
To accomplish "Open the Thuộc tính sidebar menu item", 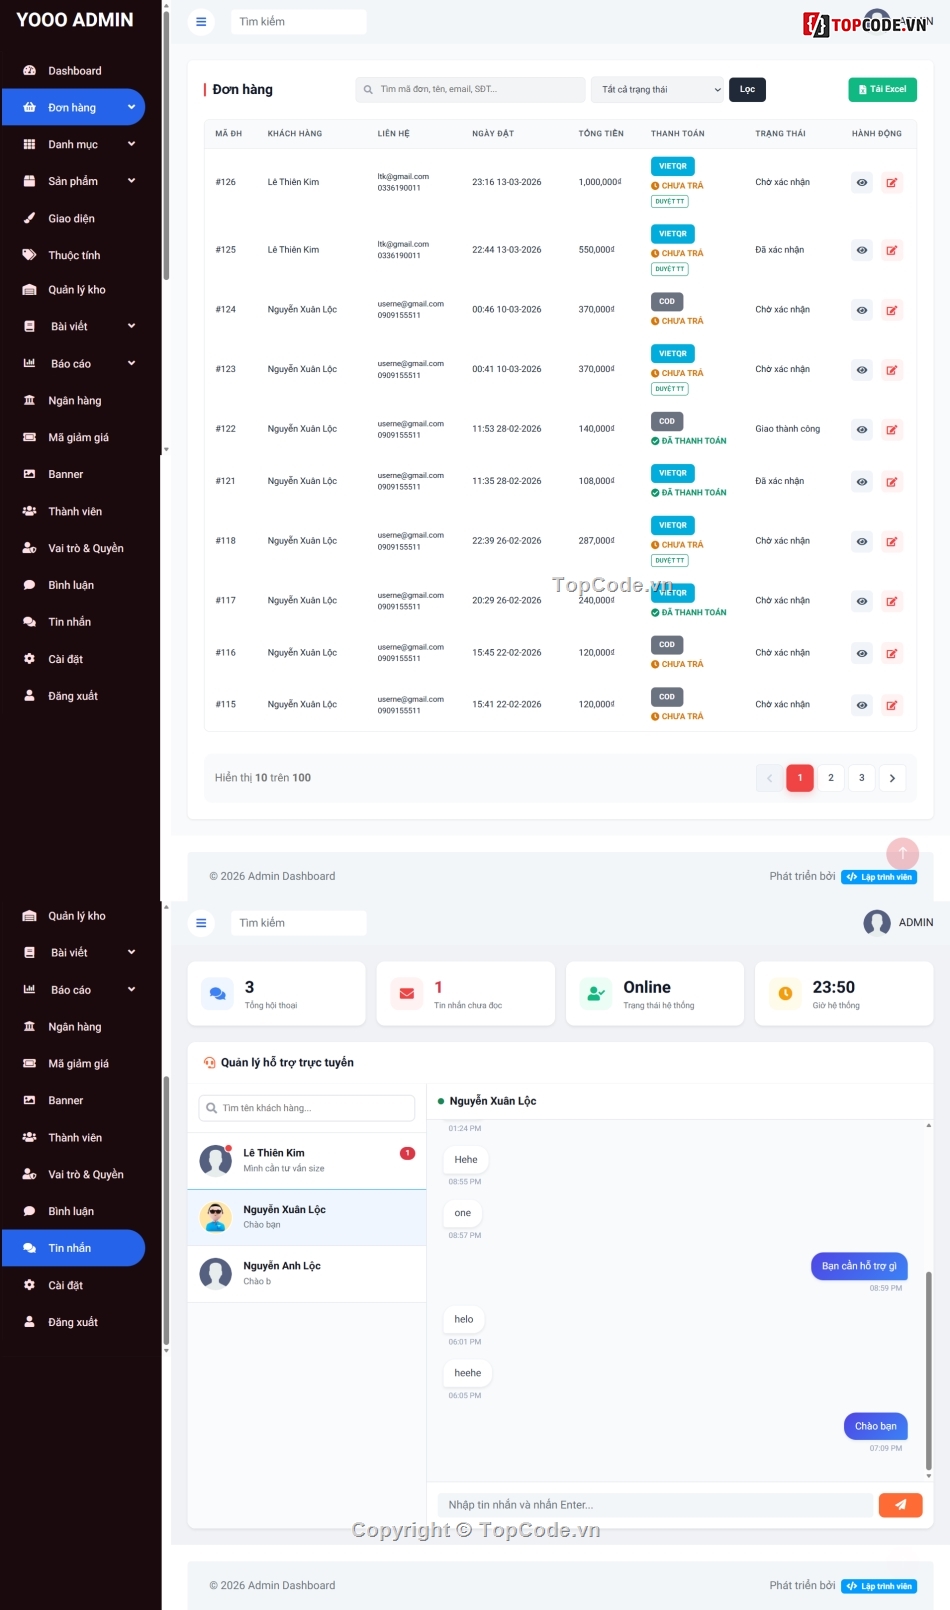I will click(x=73, y=255).
